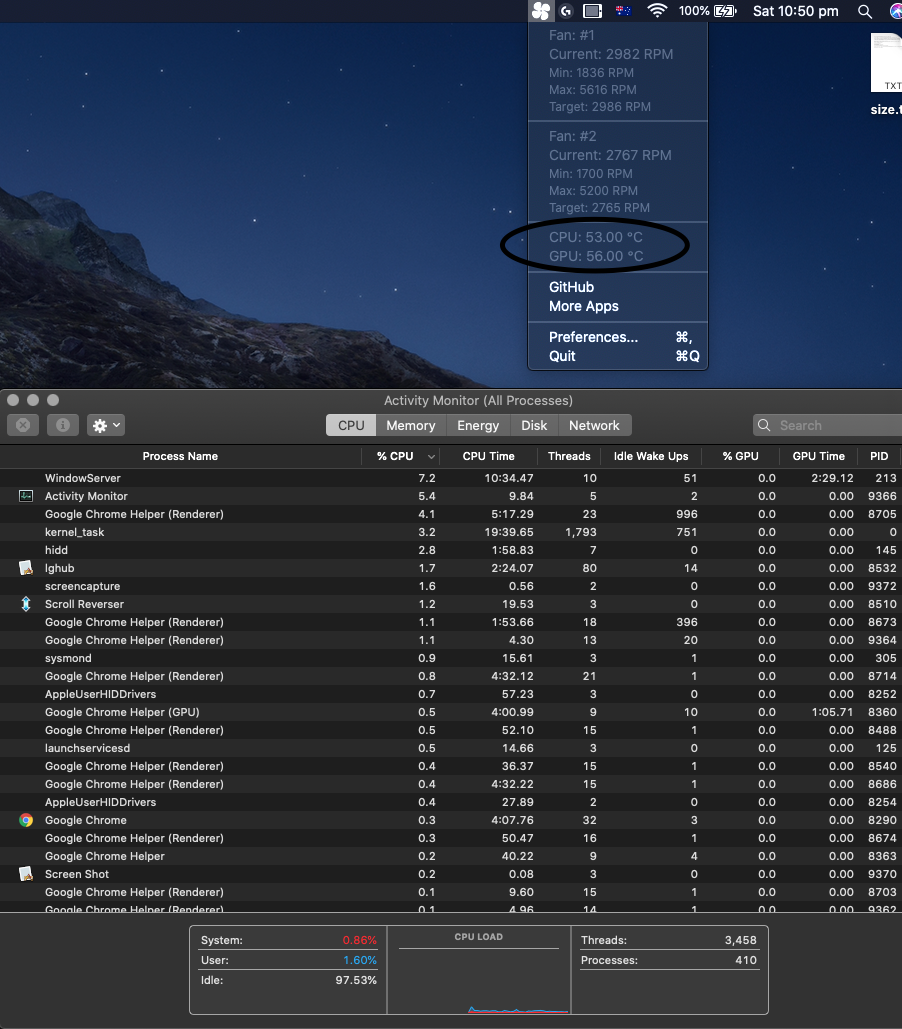
Task: Click the Scroll Reverser process icon
Action: pyautogui.click(x=26, y=604)
